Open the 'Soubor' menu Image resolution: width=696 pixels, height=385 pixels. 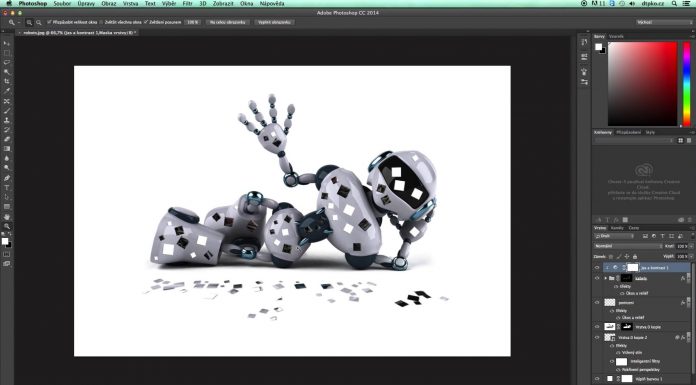(62, 4)
